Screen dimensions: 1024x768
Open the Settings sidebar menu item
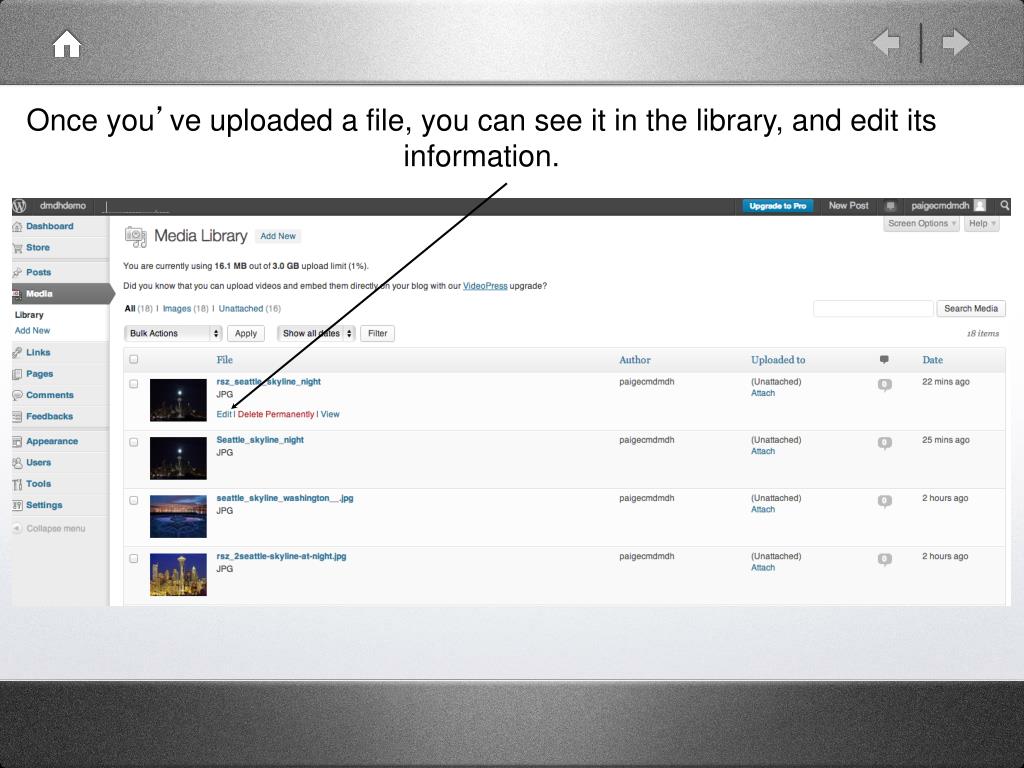pyautogui.click(x=44, y=505)
